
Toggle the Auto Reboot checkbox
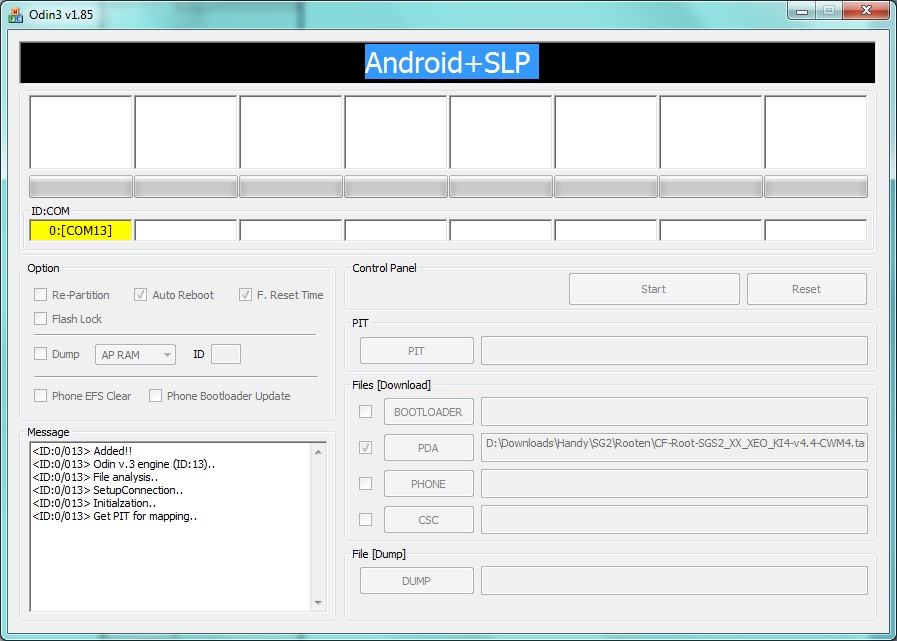[140, 295]
